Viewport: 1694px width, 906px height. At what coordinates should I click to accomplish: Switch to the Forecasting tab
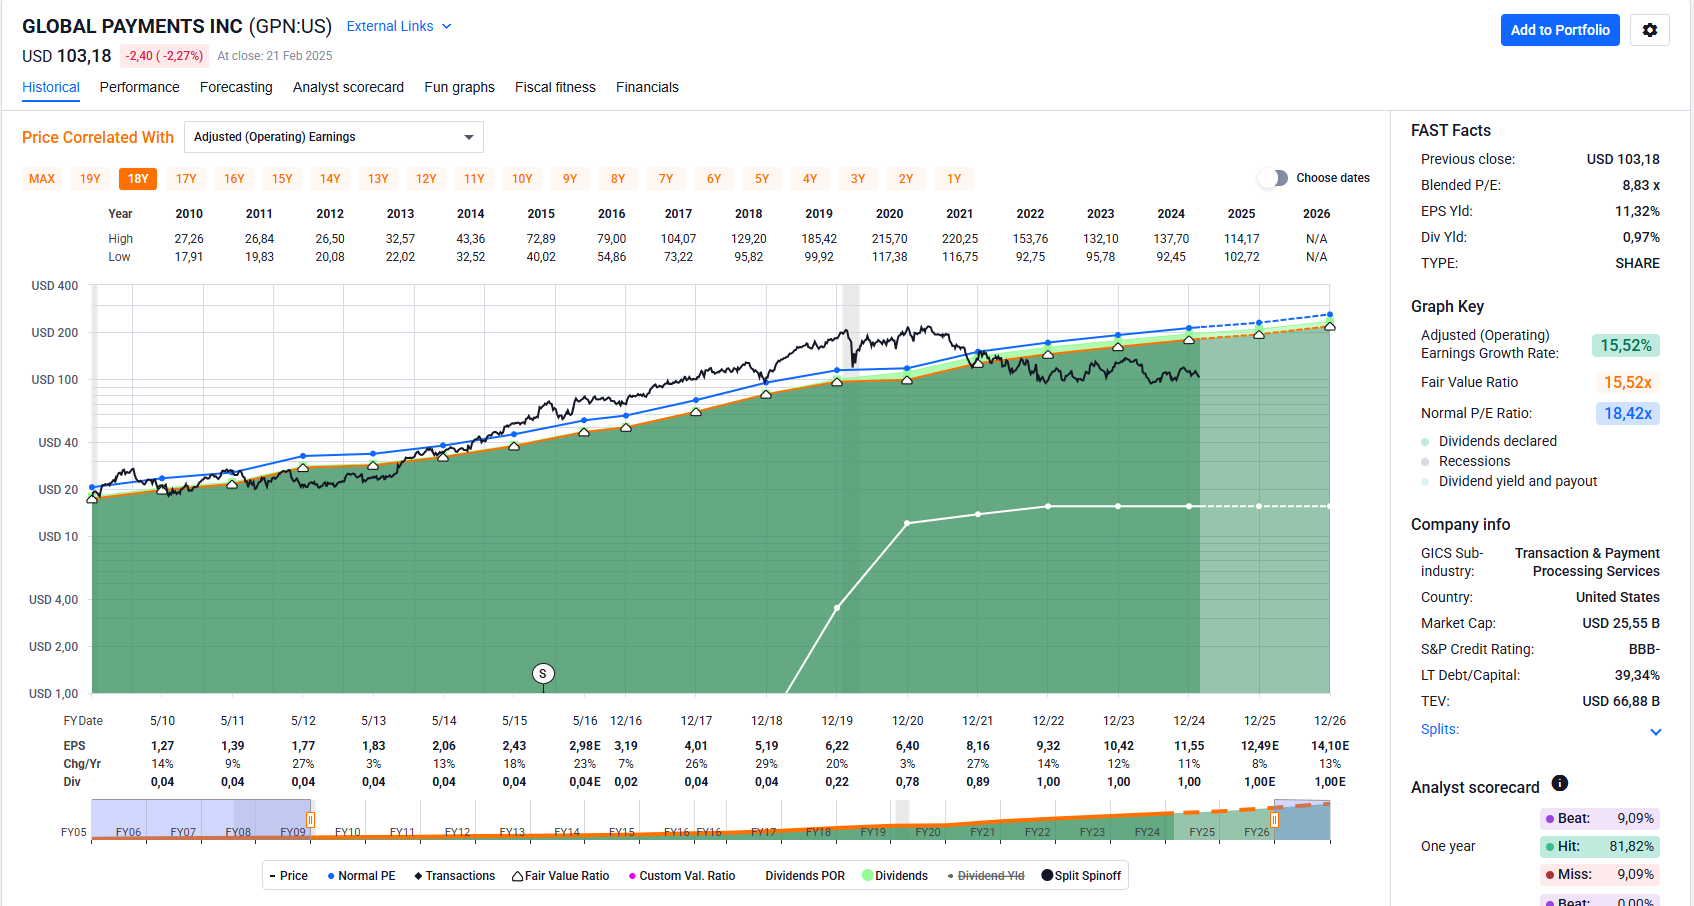[x=236, y=87]
